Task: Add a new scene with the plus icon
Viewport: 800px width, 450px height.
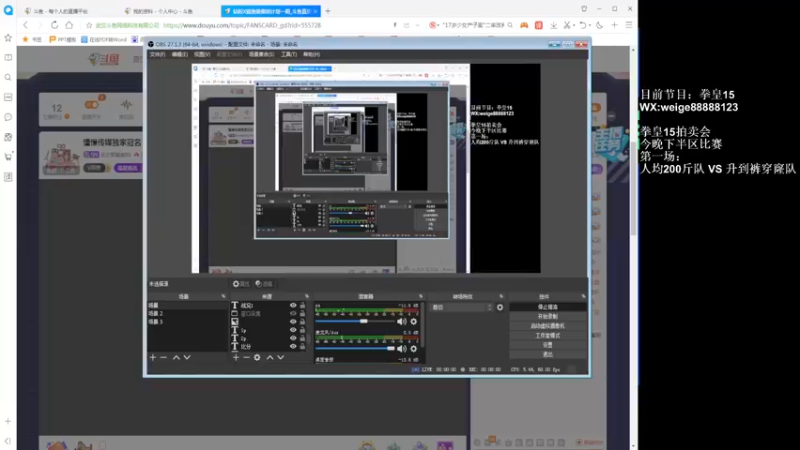Action: (153, 358)
